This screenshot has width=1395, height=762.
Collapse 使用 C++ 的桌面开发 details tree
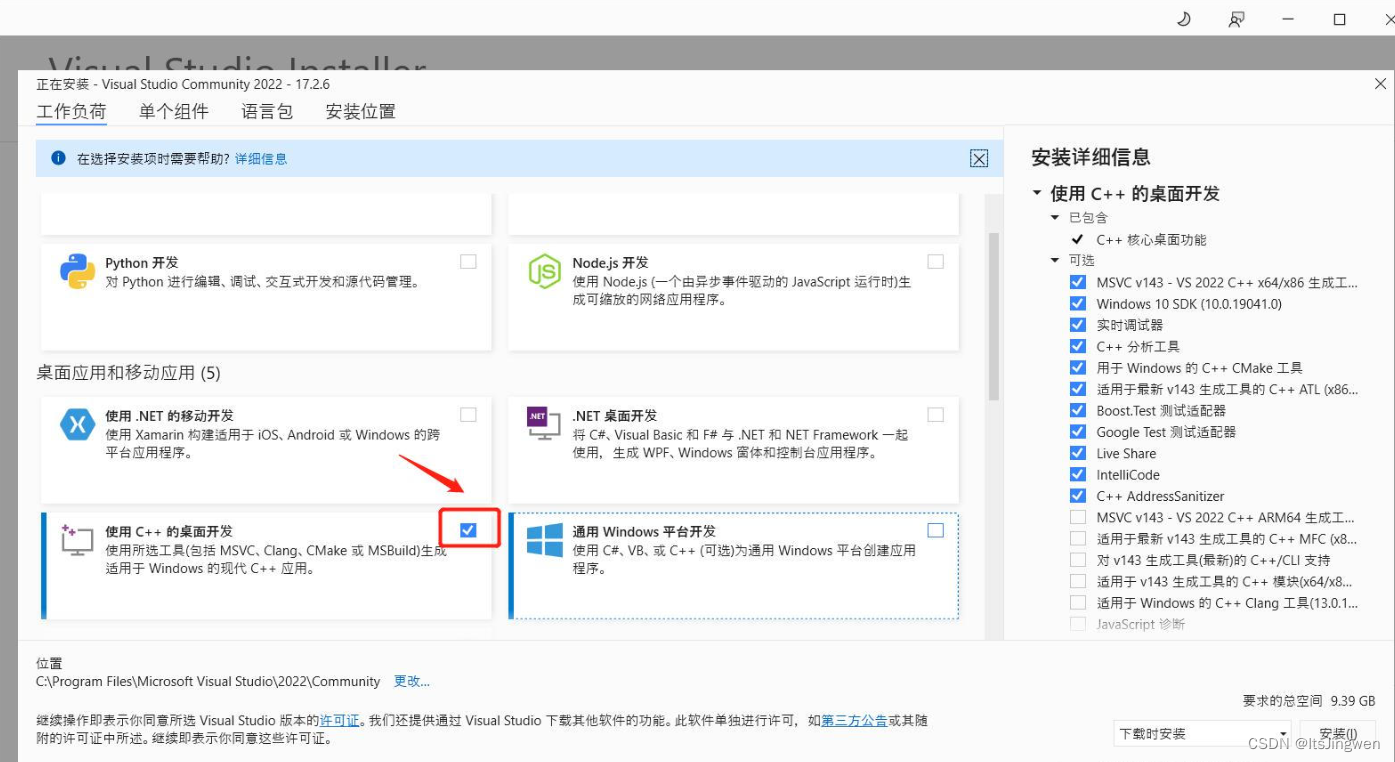tap(1037, 193)
